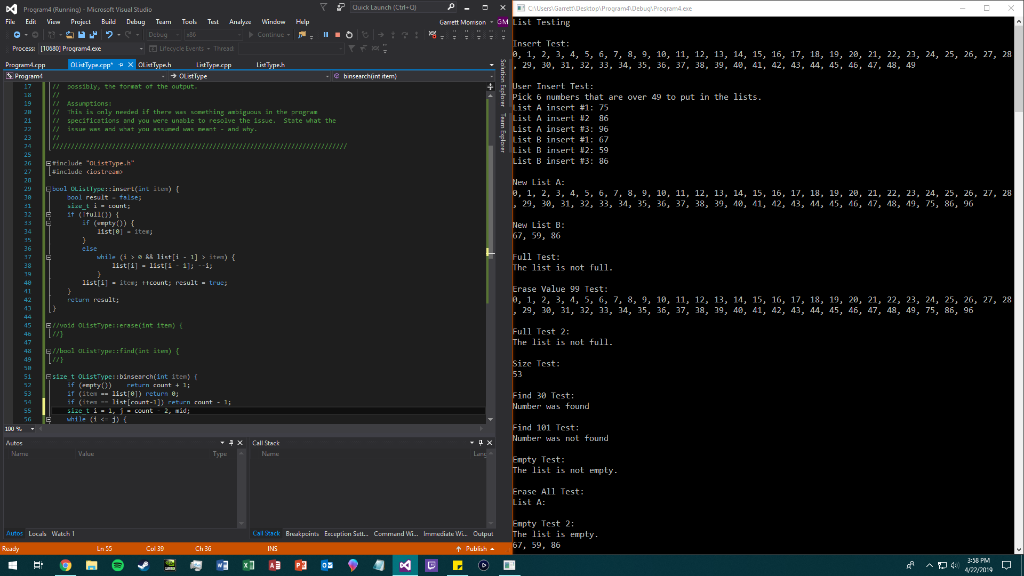
Task: Collapse the OListType::insert function outline
Action: 48,189
